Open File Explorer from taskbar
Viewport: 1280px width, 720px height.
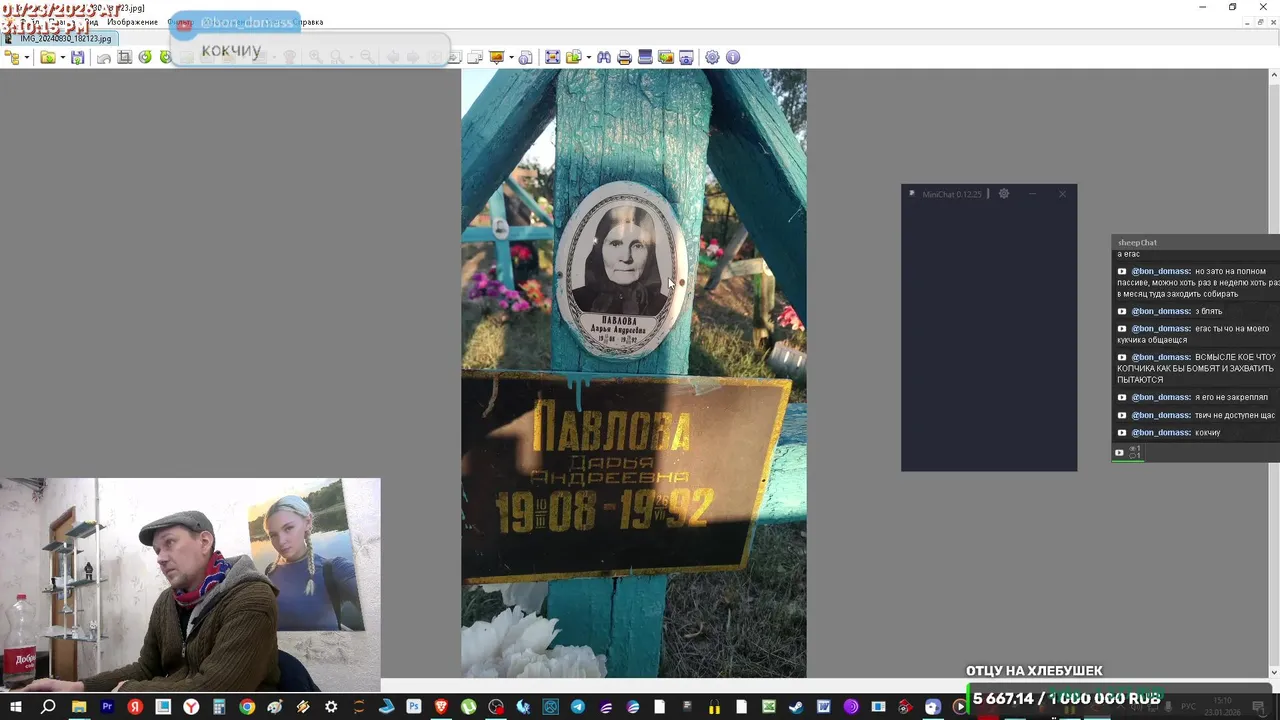tap(78, 707)
